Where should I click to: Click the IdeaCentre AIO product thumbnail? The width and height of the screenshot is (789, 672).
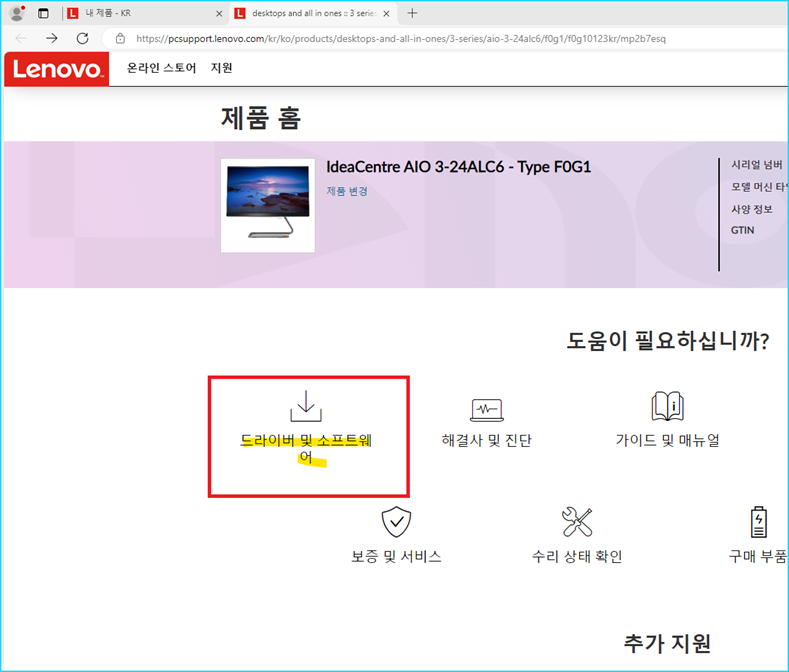point(268,205)
